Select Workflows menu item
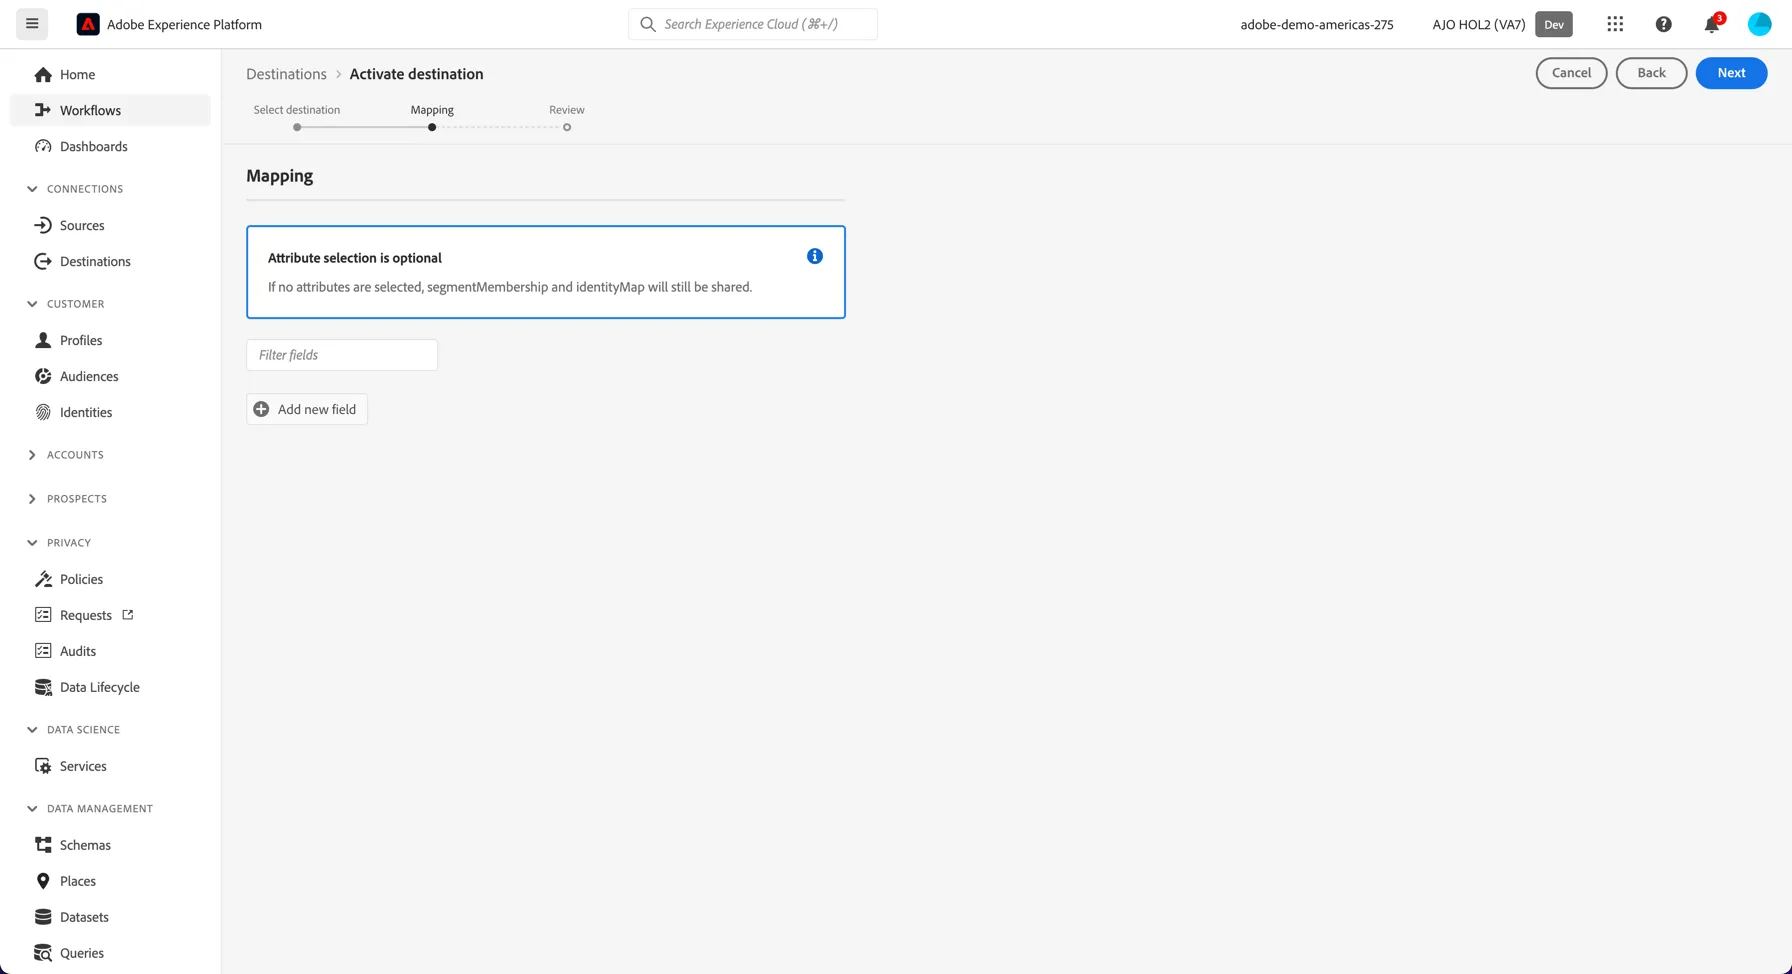 click(110, 110)
